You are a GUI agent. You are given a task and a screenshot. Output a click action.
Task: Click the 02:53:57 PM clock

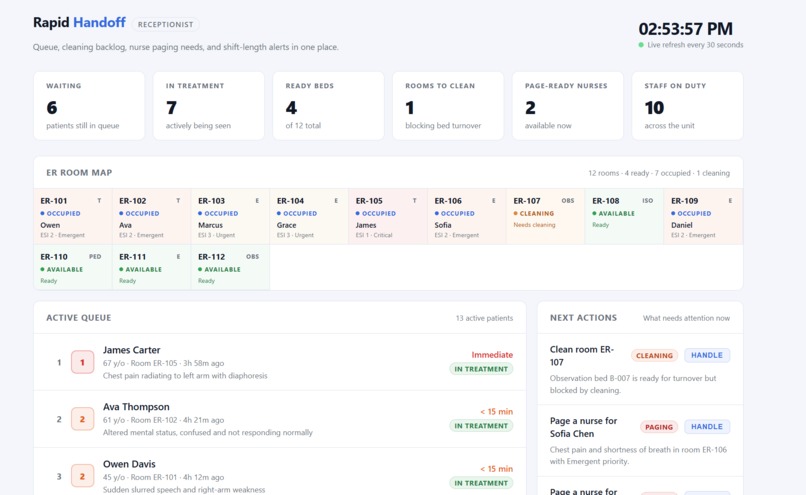[x=686, y=29]
